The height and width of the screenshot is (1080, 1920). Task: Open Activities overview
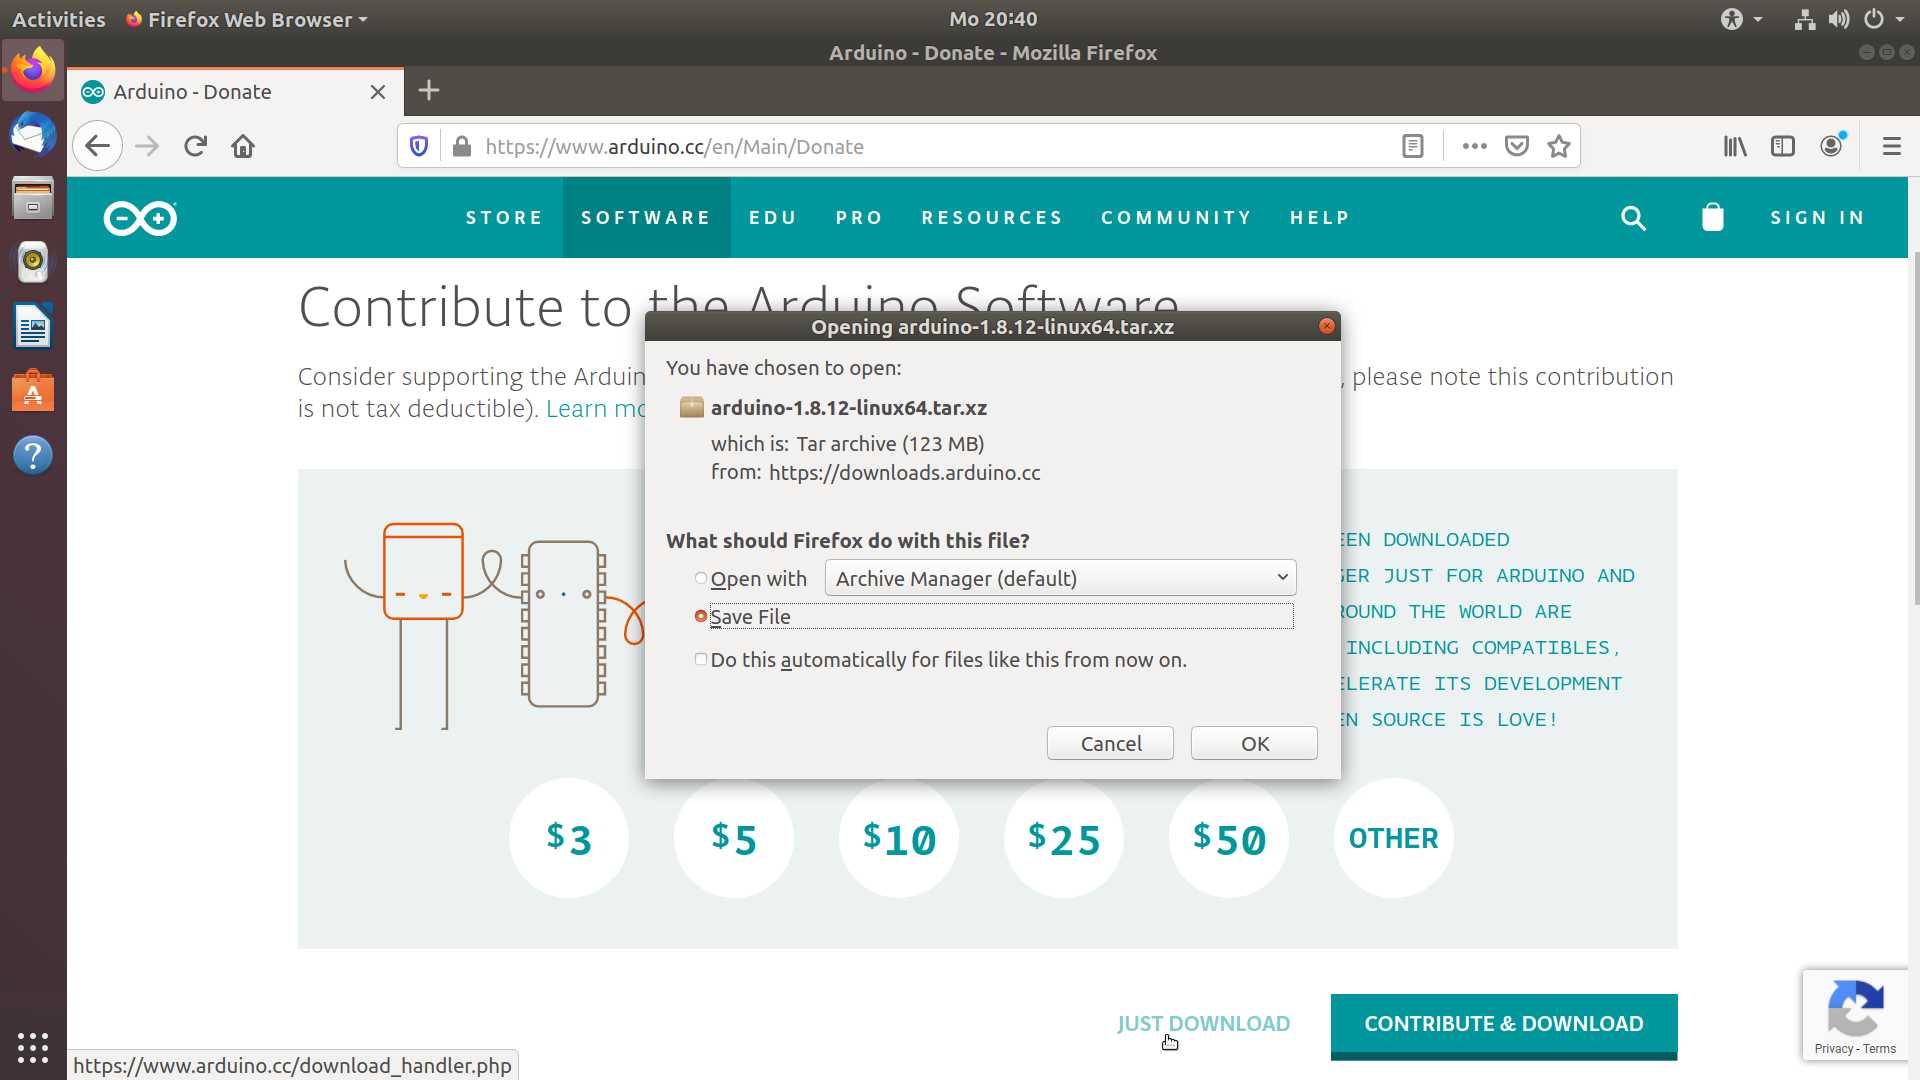[59, 19]
